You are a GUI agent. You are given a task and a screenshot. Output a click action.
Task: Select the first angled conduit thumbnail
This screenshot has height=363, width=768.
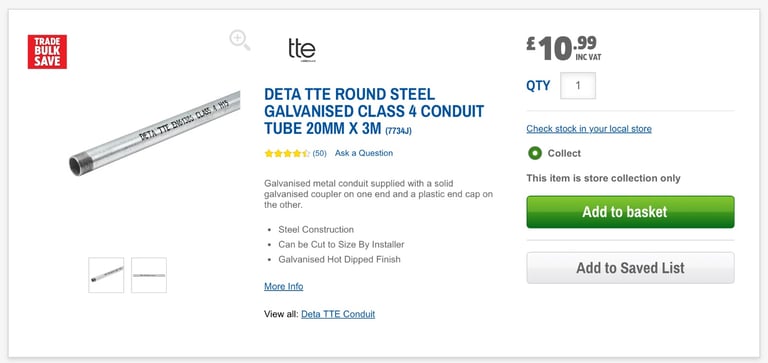(x=106, y=275)
